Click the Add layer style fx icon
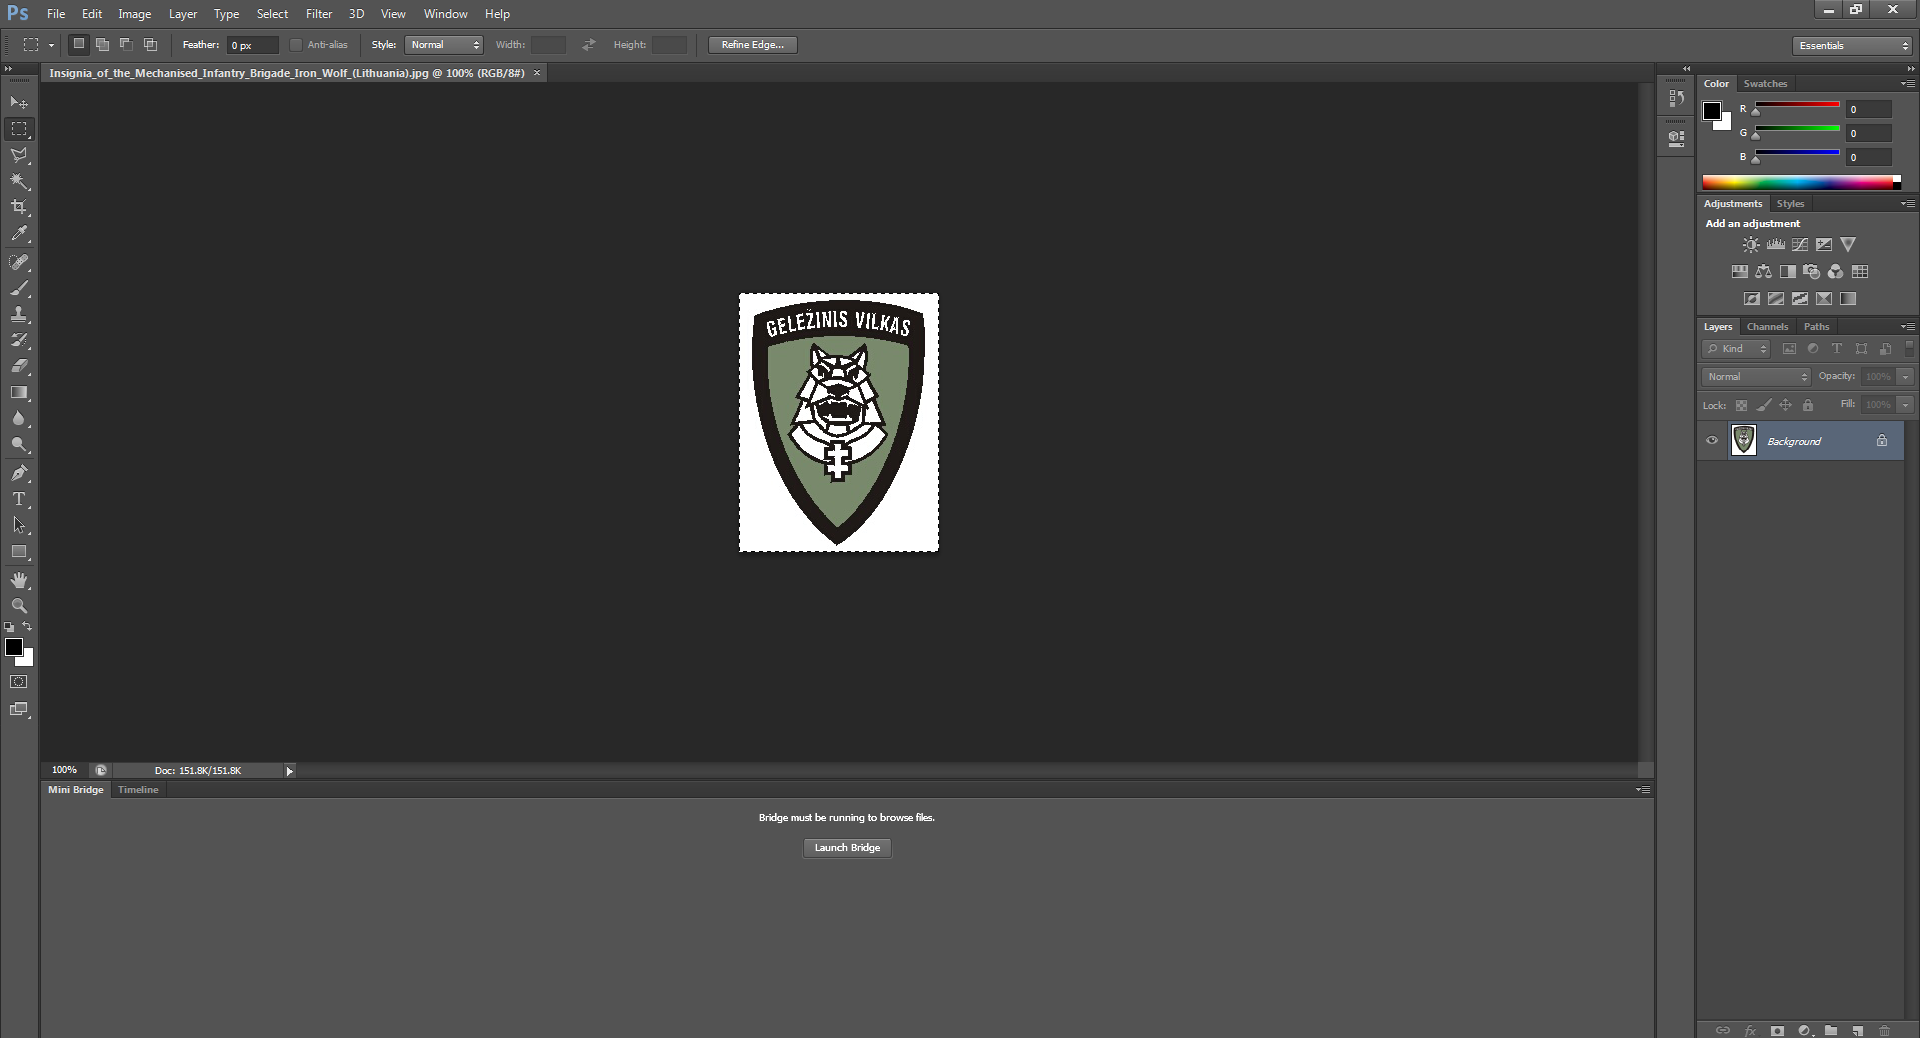1920x1038 pixels. coord(1750,1030)
